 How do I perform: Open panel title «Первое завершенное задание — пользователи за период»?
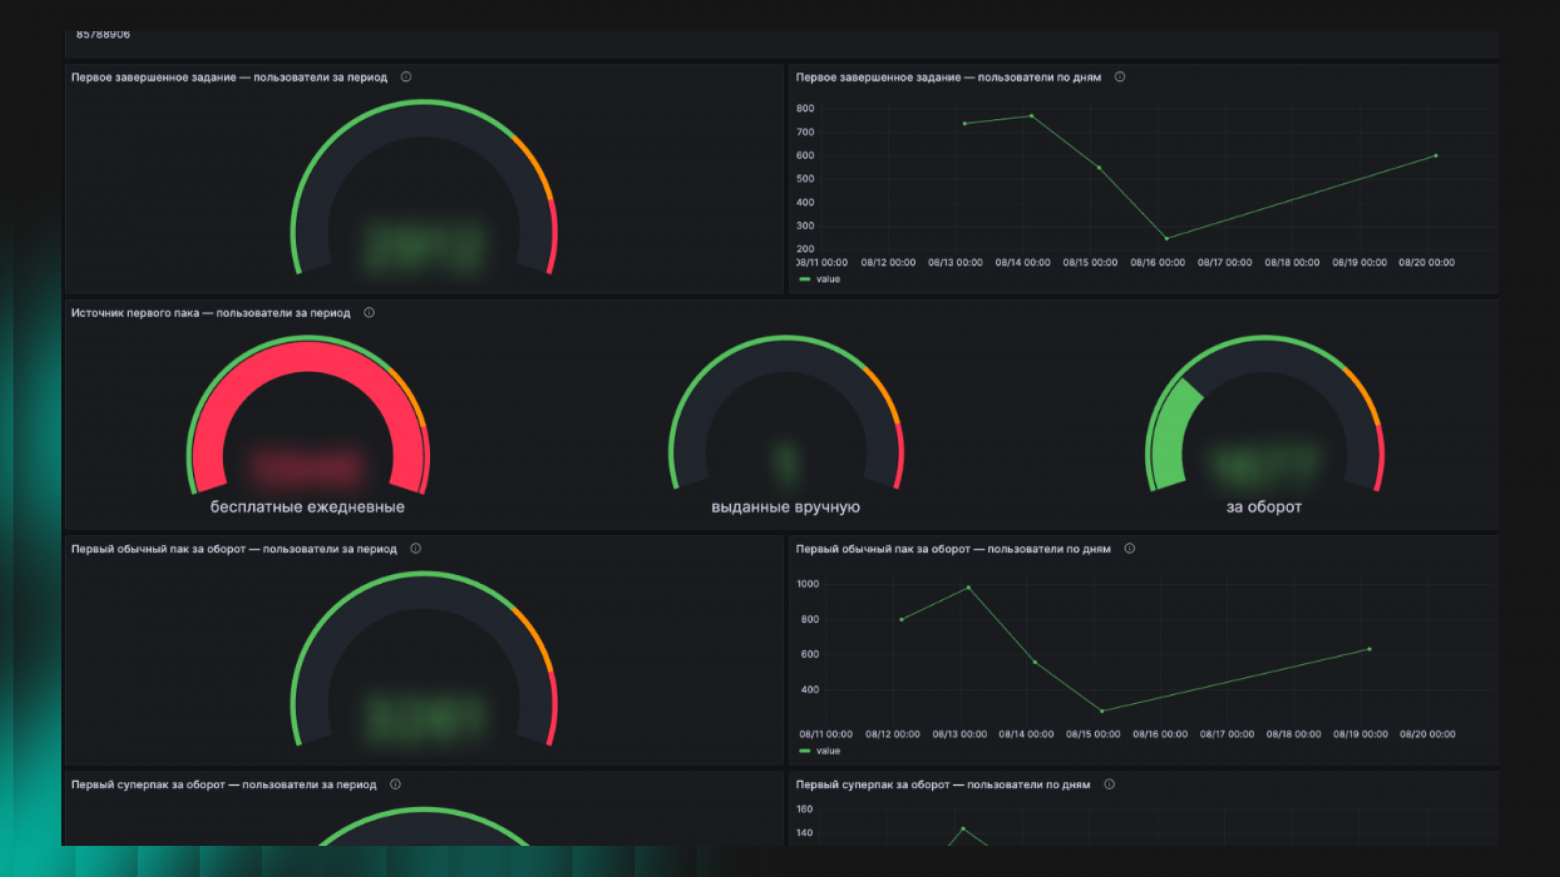pyautogui.click(x=229, y=77)
